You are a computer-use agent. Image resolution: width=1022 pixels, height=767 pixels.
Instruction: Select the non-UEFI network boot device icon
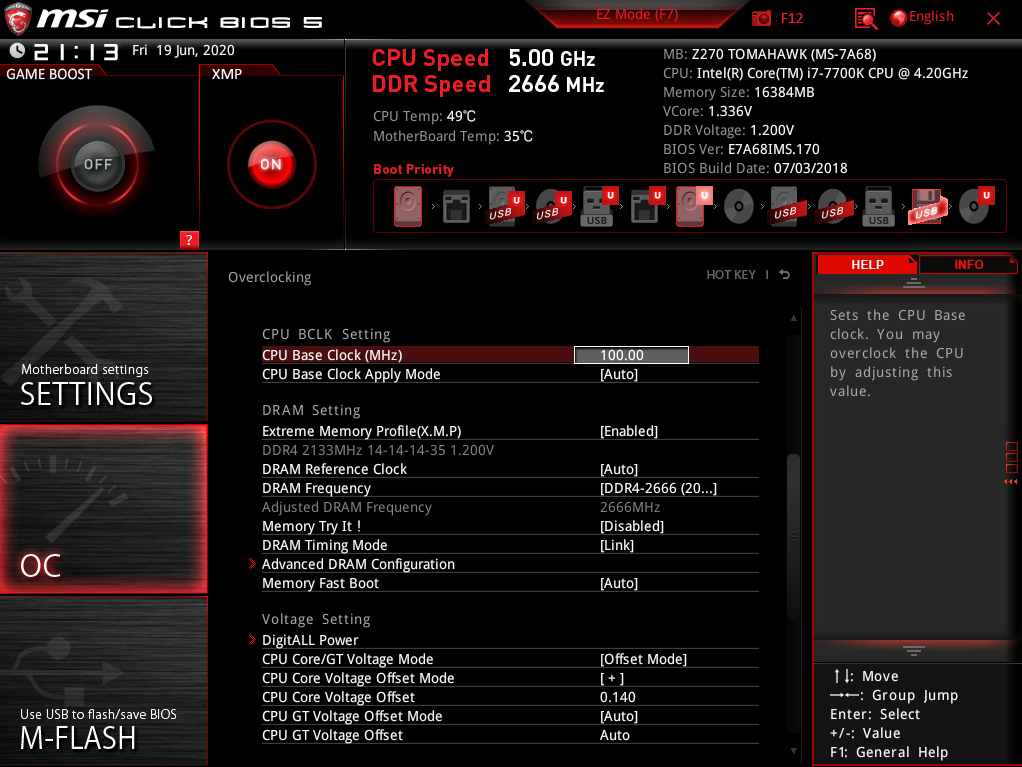coord(456,207)
